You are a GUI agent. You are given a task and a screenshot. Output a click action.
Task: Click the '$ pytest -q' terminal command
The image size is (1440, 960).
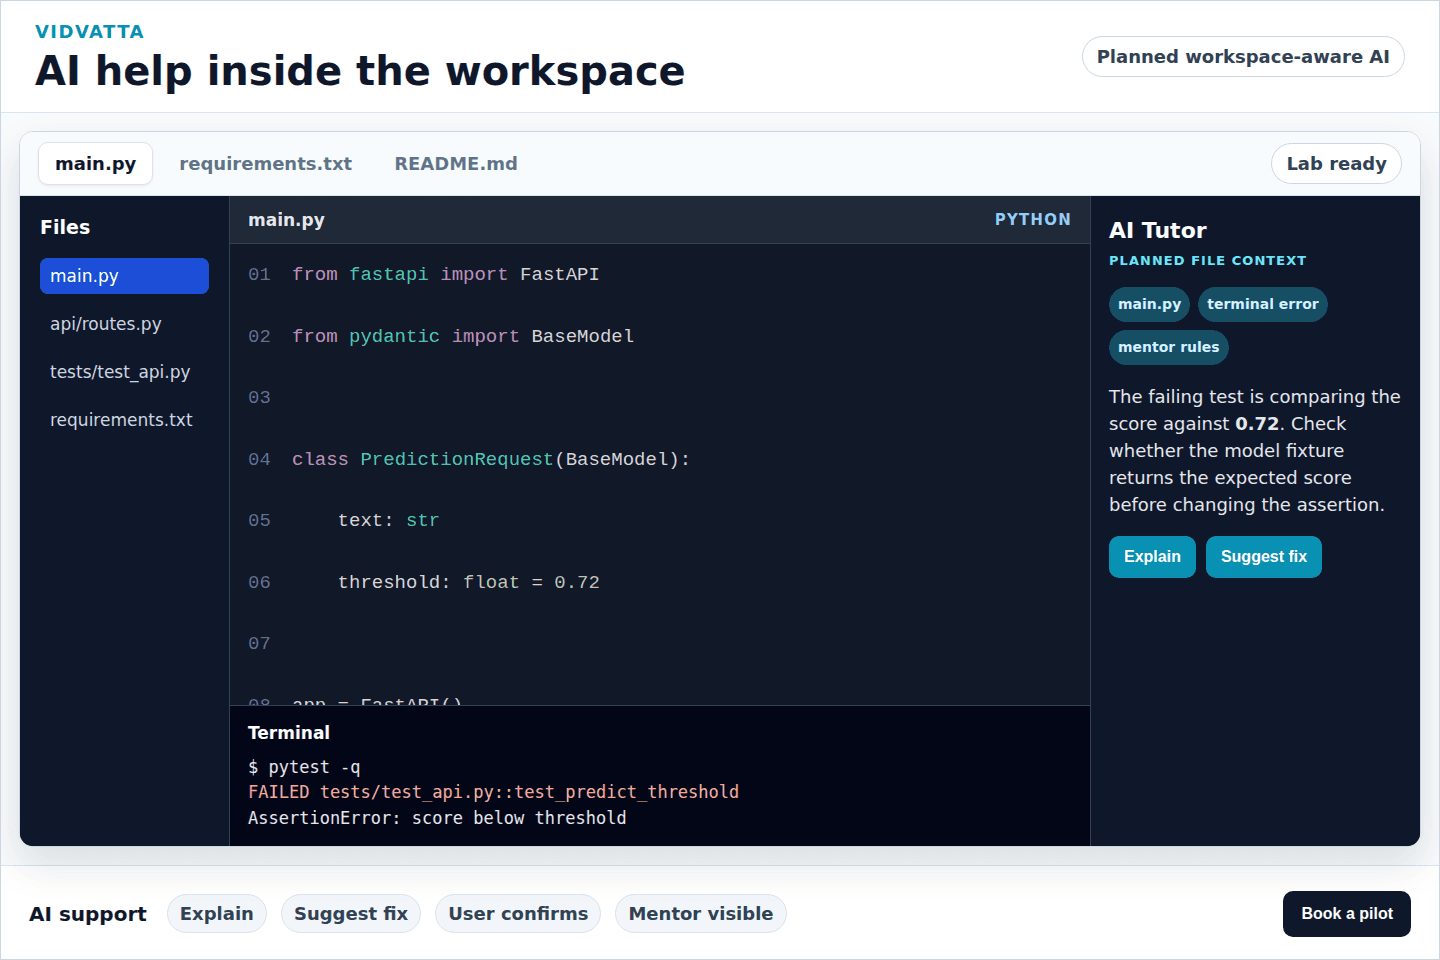304,767
